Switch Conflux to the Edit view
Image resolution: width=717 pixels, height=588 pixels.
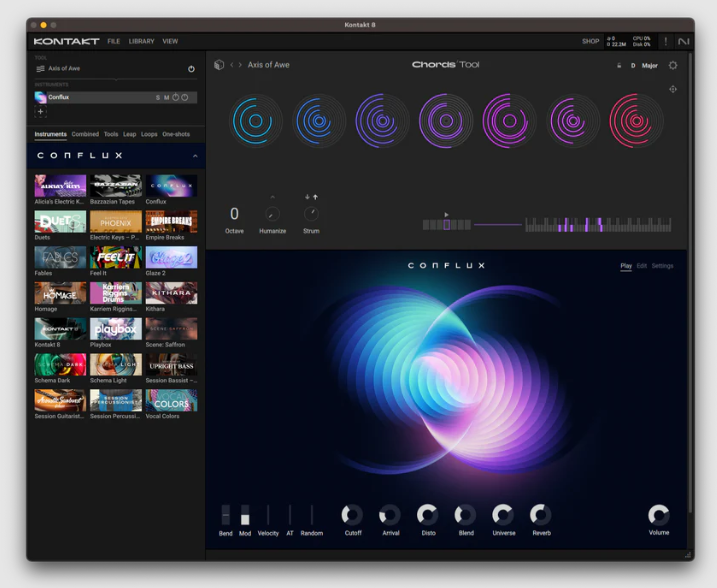click(642, 266)
